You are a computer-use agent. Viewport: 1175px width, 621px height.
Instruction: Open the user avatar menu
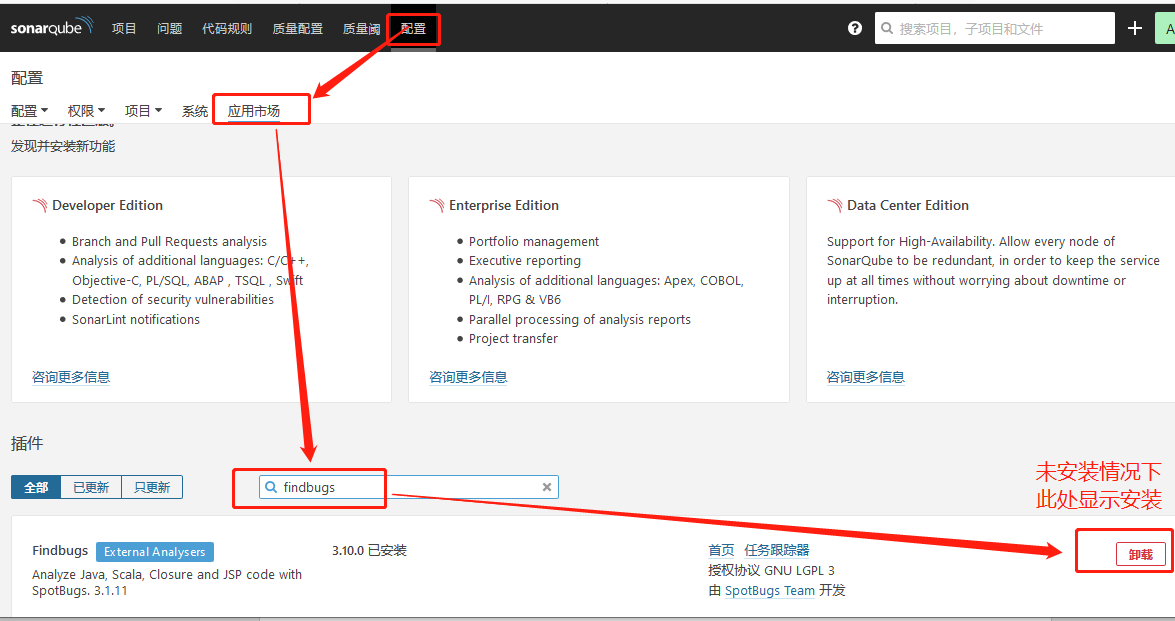[1168, 28]
